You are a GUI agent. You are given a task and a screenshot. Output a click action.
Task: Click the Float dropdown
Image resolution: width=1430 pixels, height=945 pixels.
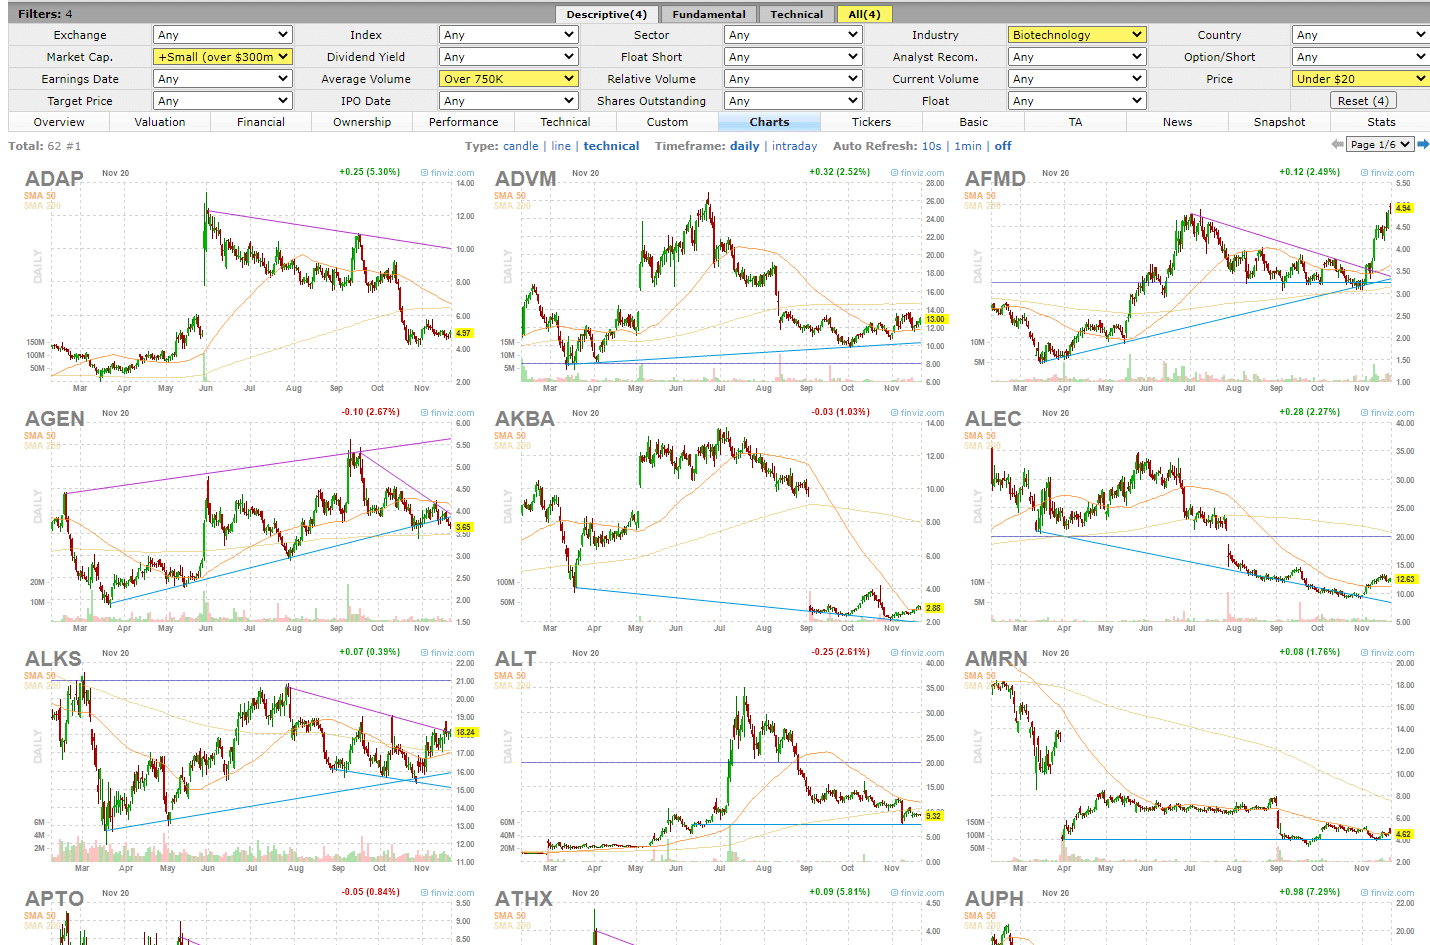tap(1077, 101)
